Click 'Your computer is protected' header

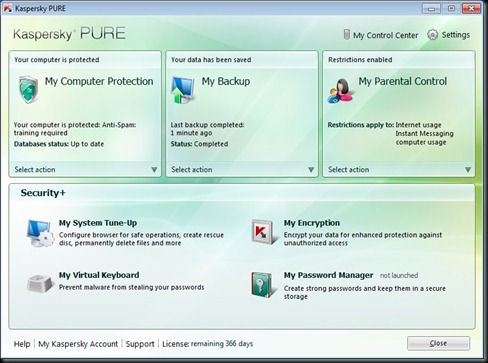coord(57,60)
